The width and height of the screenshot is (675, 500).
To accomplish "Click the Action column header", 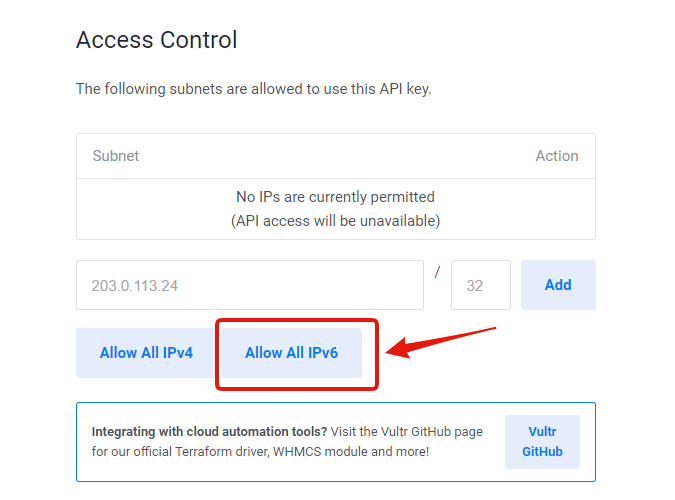I will click(x=556, y=156).
